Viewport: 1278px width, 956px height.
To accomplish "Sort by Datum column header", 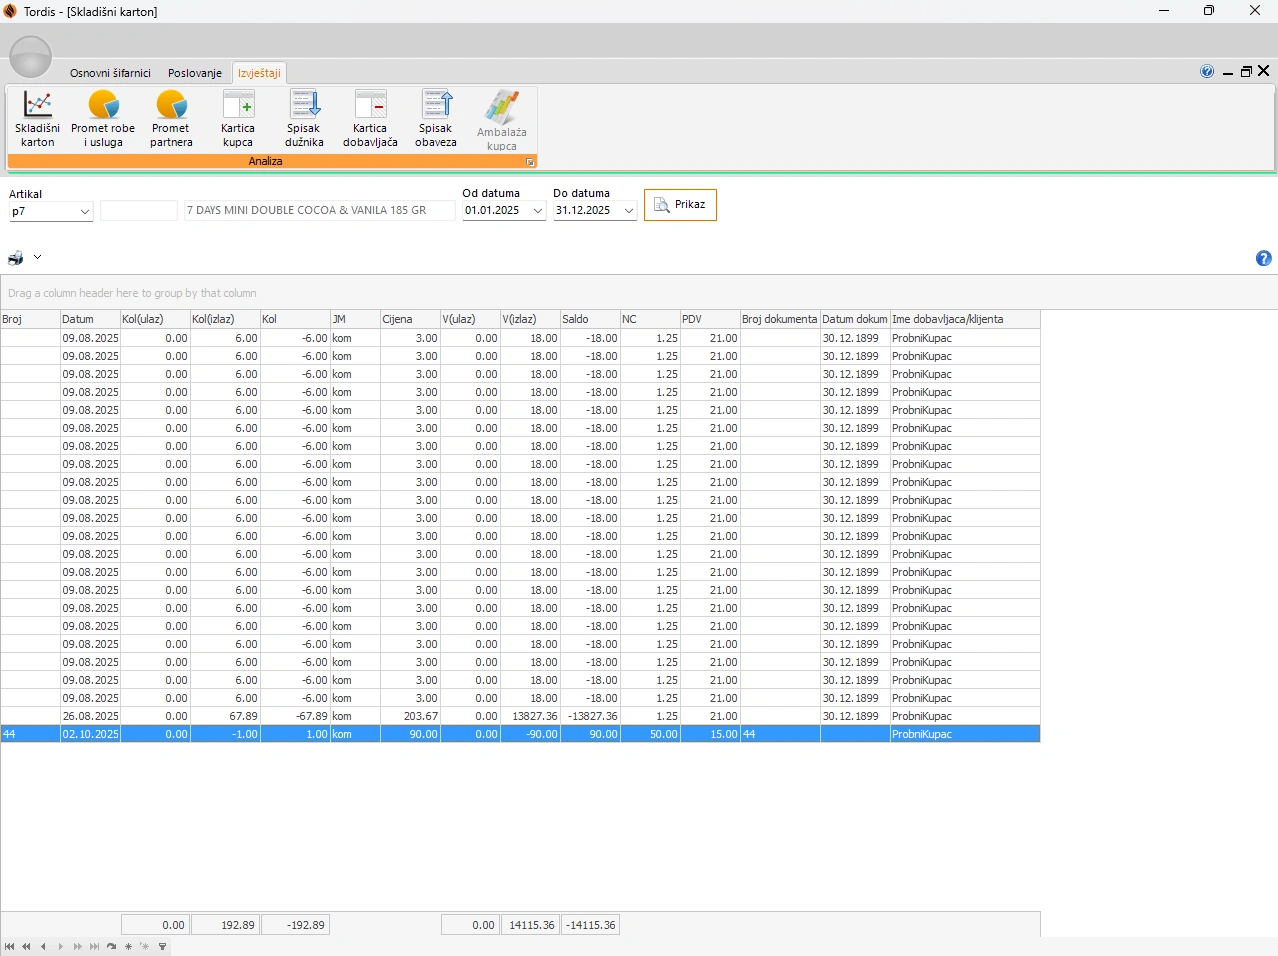I will (x=90, y=319).
